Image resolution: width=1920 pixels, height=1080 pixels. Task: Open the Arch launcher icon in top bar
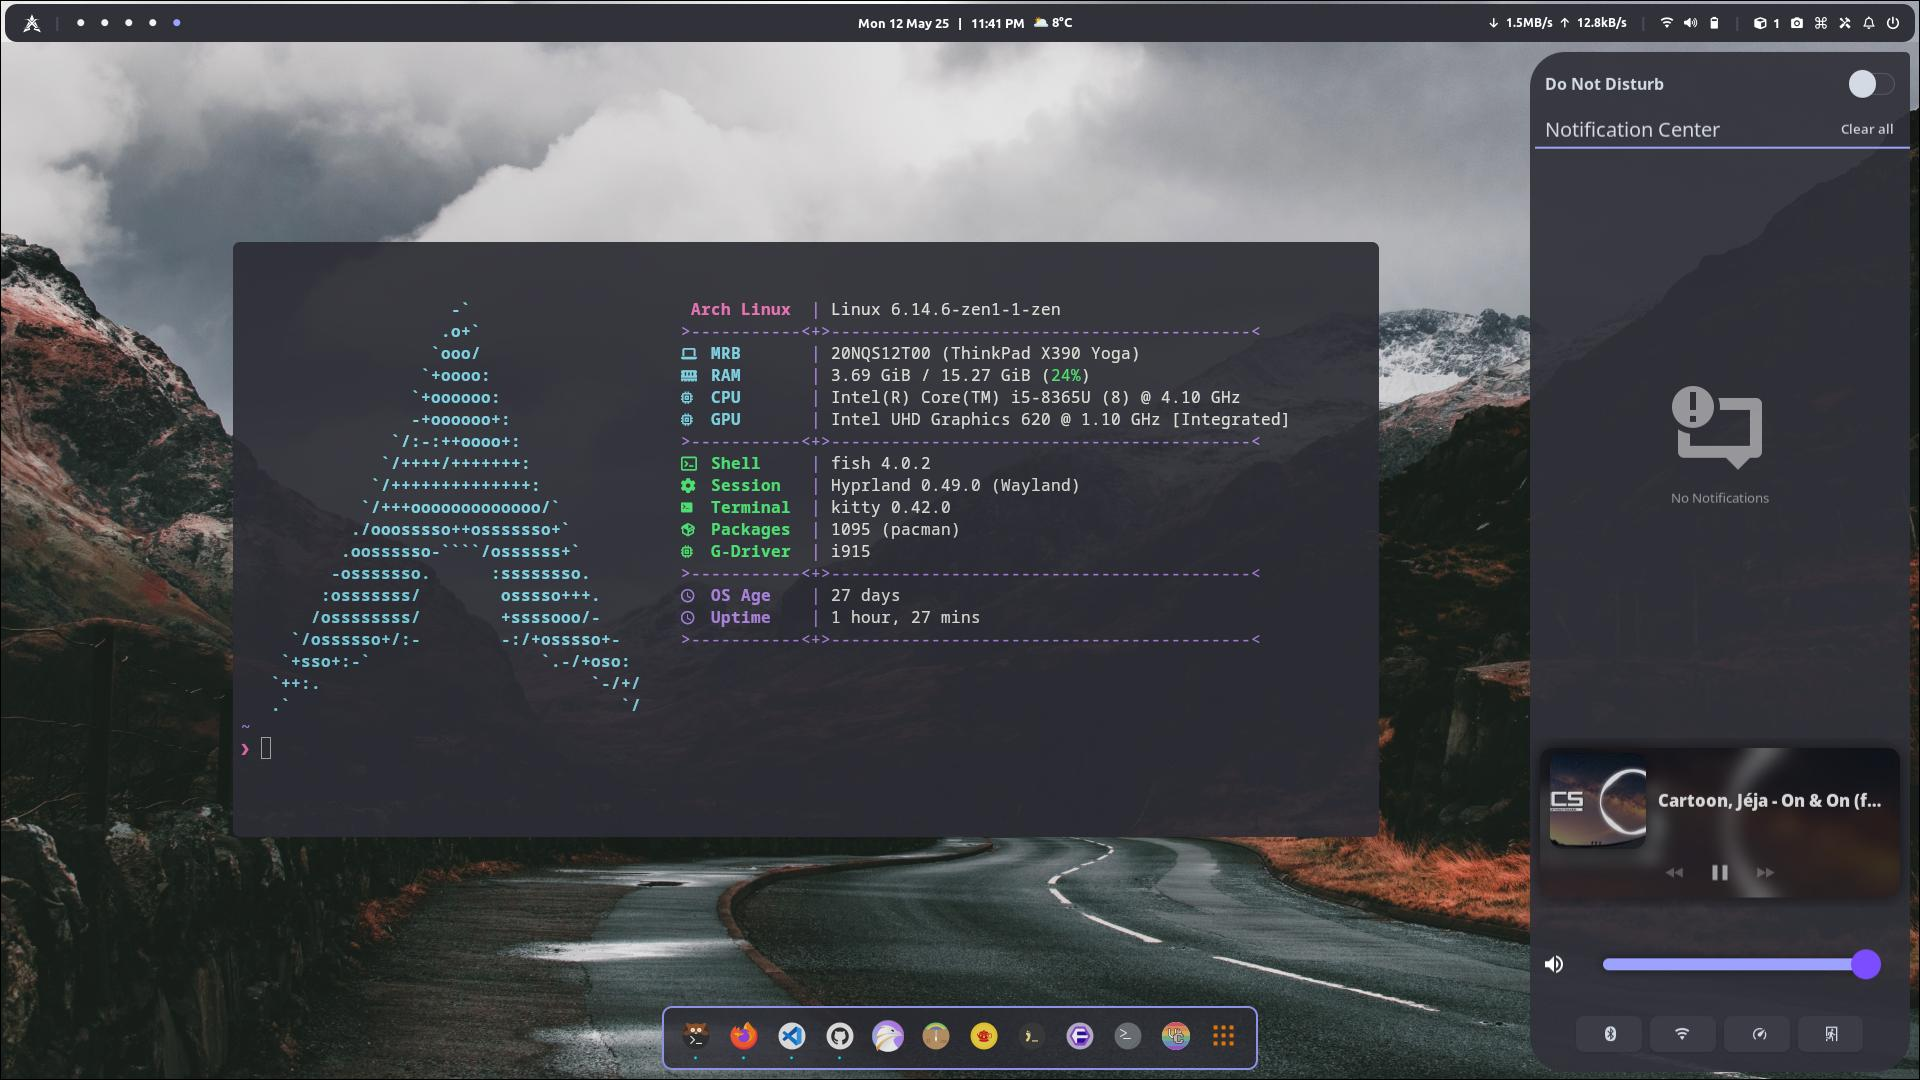coord(32,23)
